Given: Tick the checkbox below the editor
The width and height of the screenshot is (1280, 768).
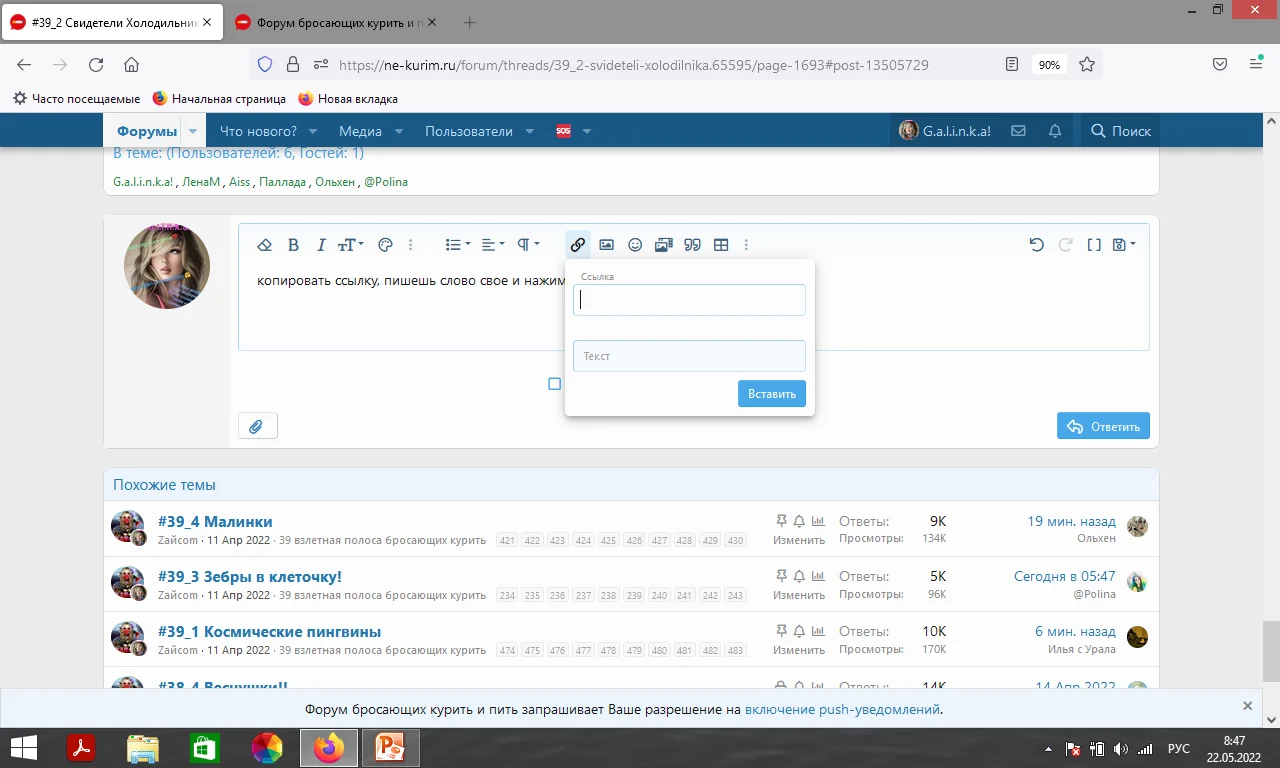Looking at the screenshot, I should pyautogui.click(x=555, y=384).
